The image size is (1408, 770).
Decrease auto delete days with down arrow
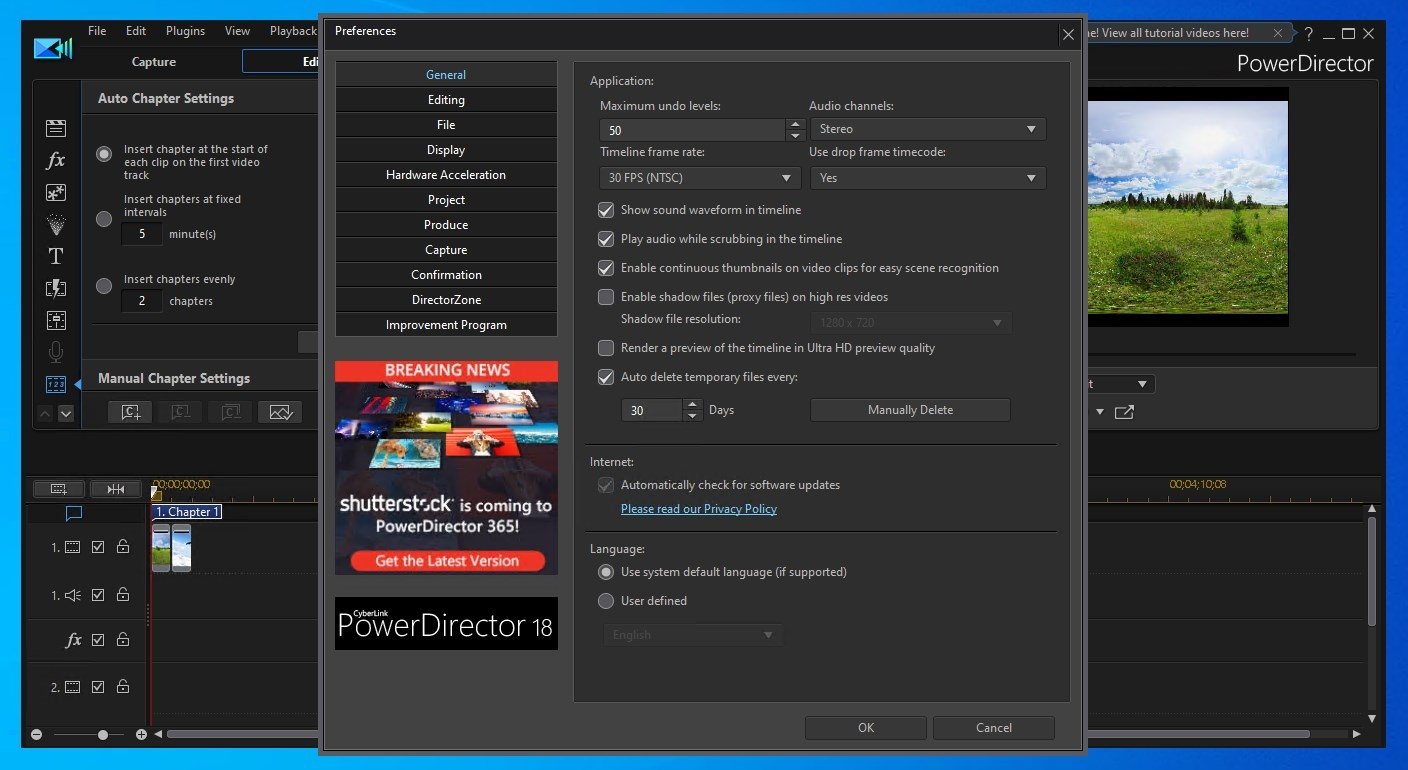click(x=693, y=415)
